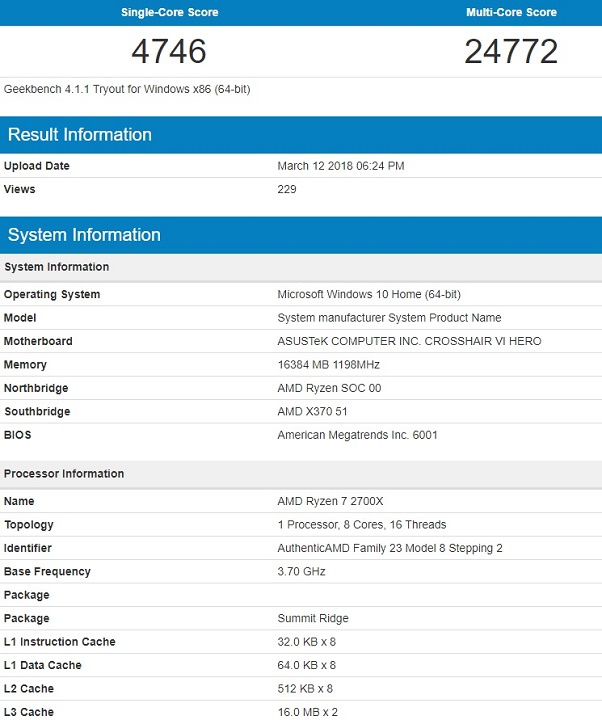Click the upload date March 12 2018 value
This screenshot has width=602, height=720.
340,166
